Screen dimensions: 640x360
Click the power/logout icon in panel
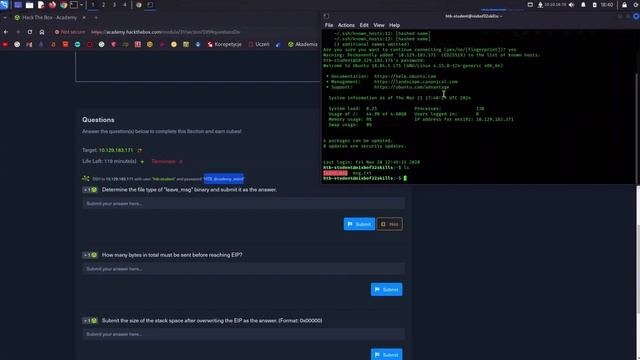click(637, 5)
